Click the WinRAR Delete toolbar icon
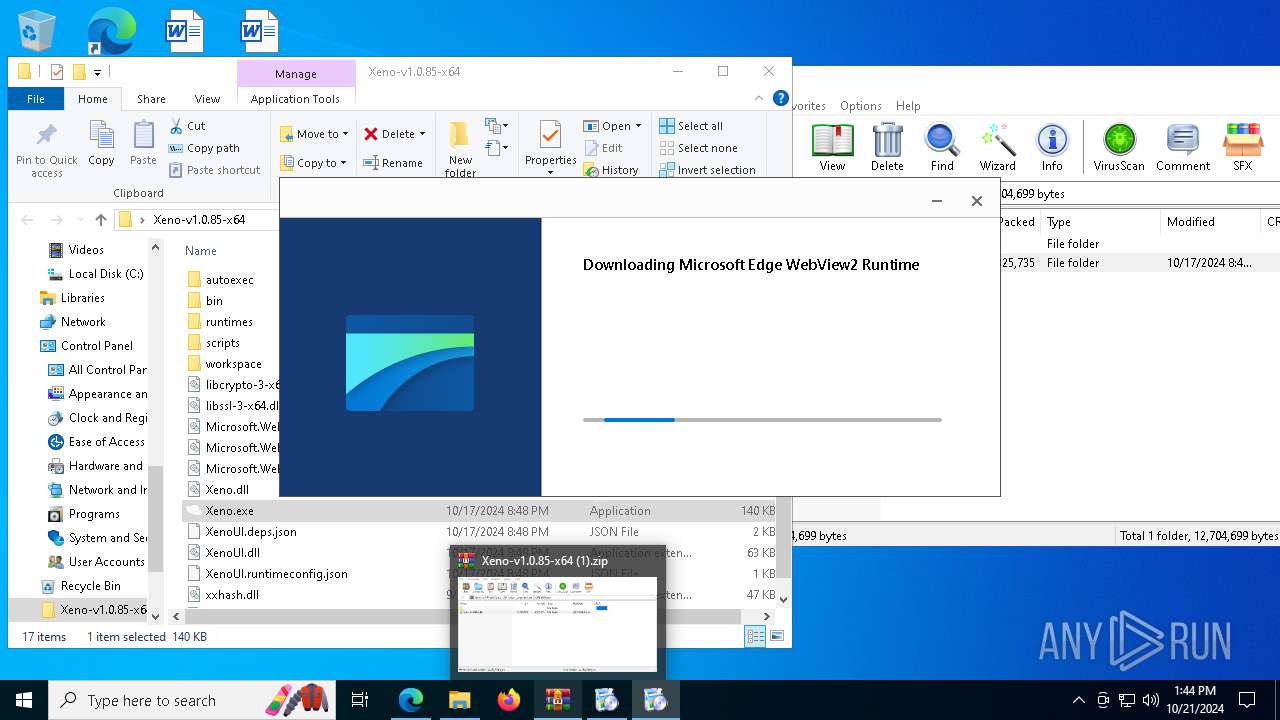This screenshot has width=1280, height=720. (x=887, y=148)
